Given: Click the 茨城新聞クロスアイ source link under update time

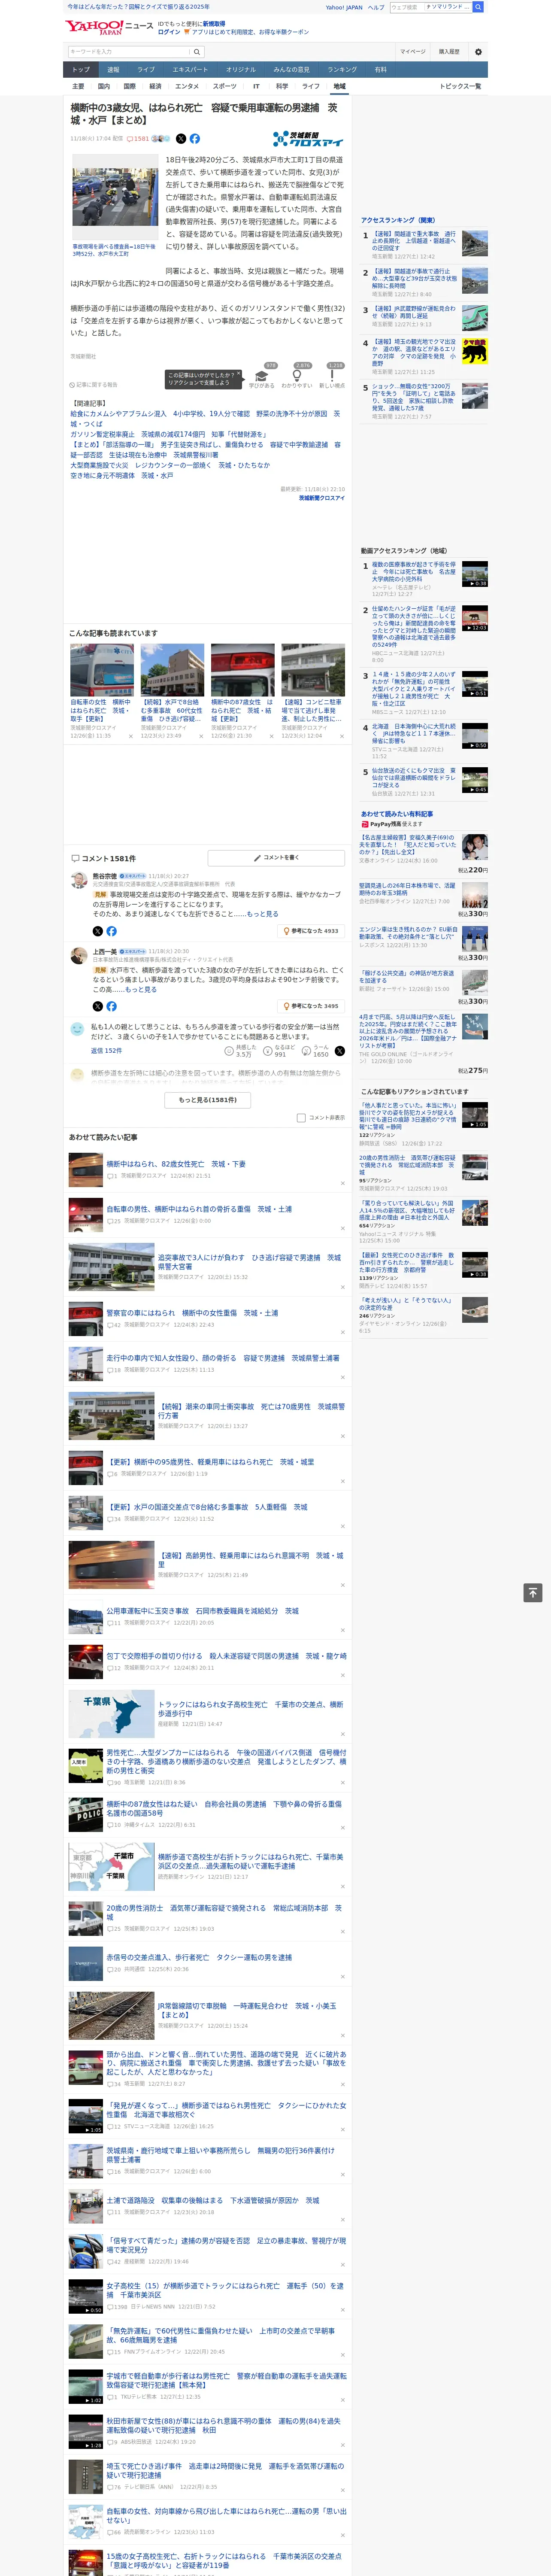Looking at the screenshot, I should point(321,498).
